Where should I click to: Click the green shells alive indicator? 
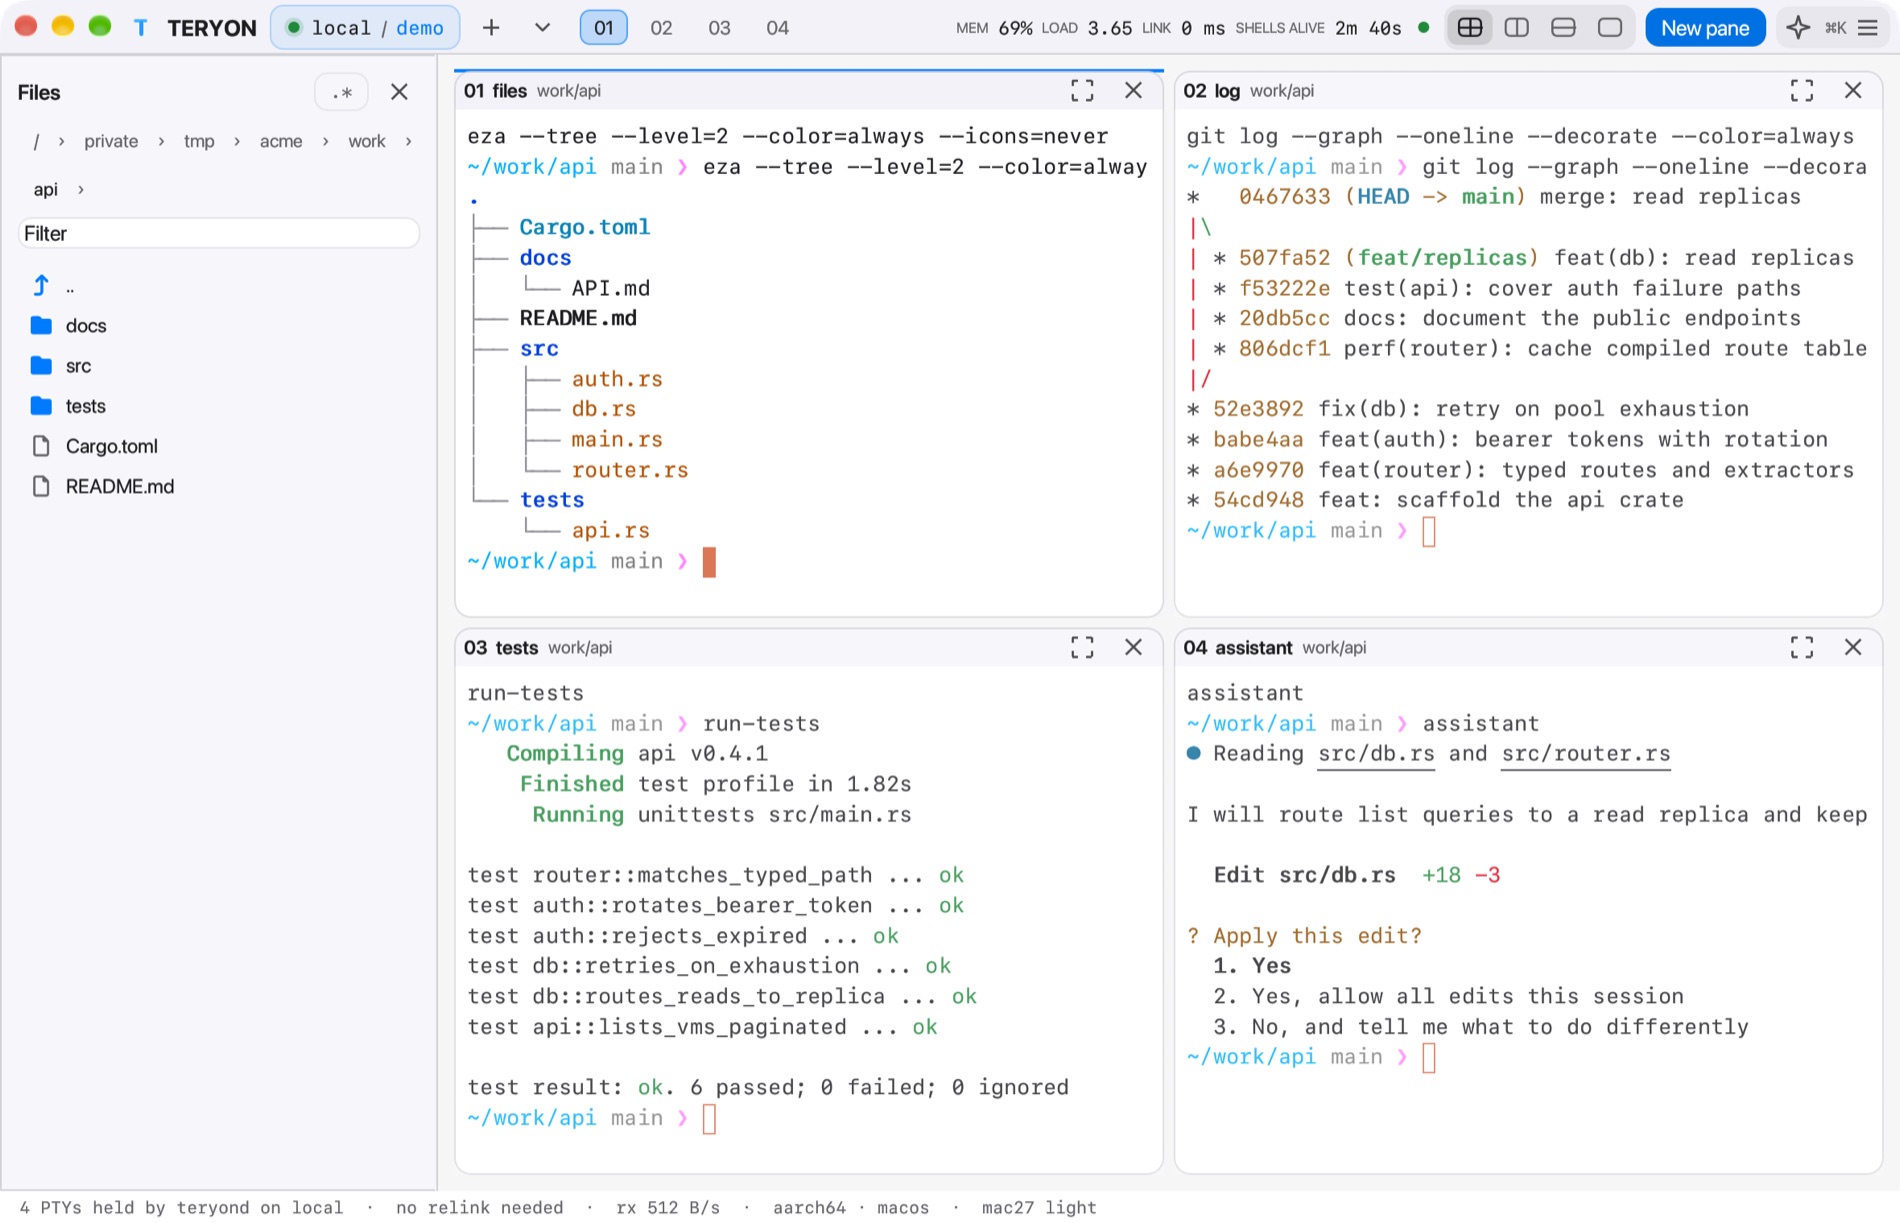tap(1424, 28)
